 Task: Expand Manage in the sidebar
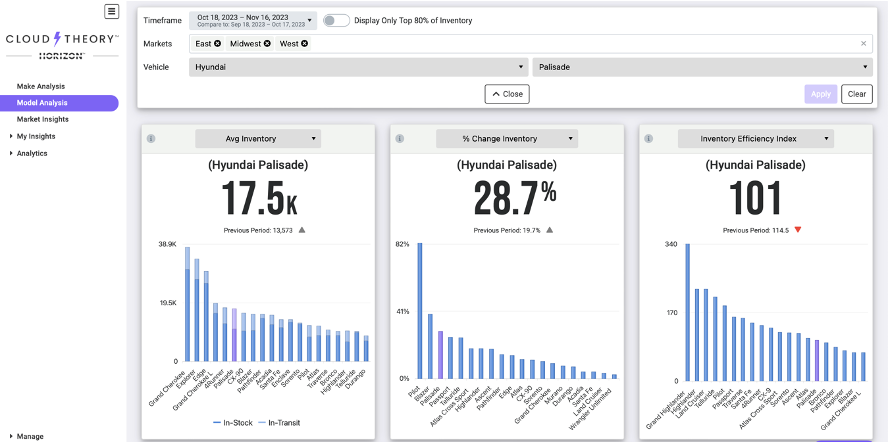(x=29, y=436)
